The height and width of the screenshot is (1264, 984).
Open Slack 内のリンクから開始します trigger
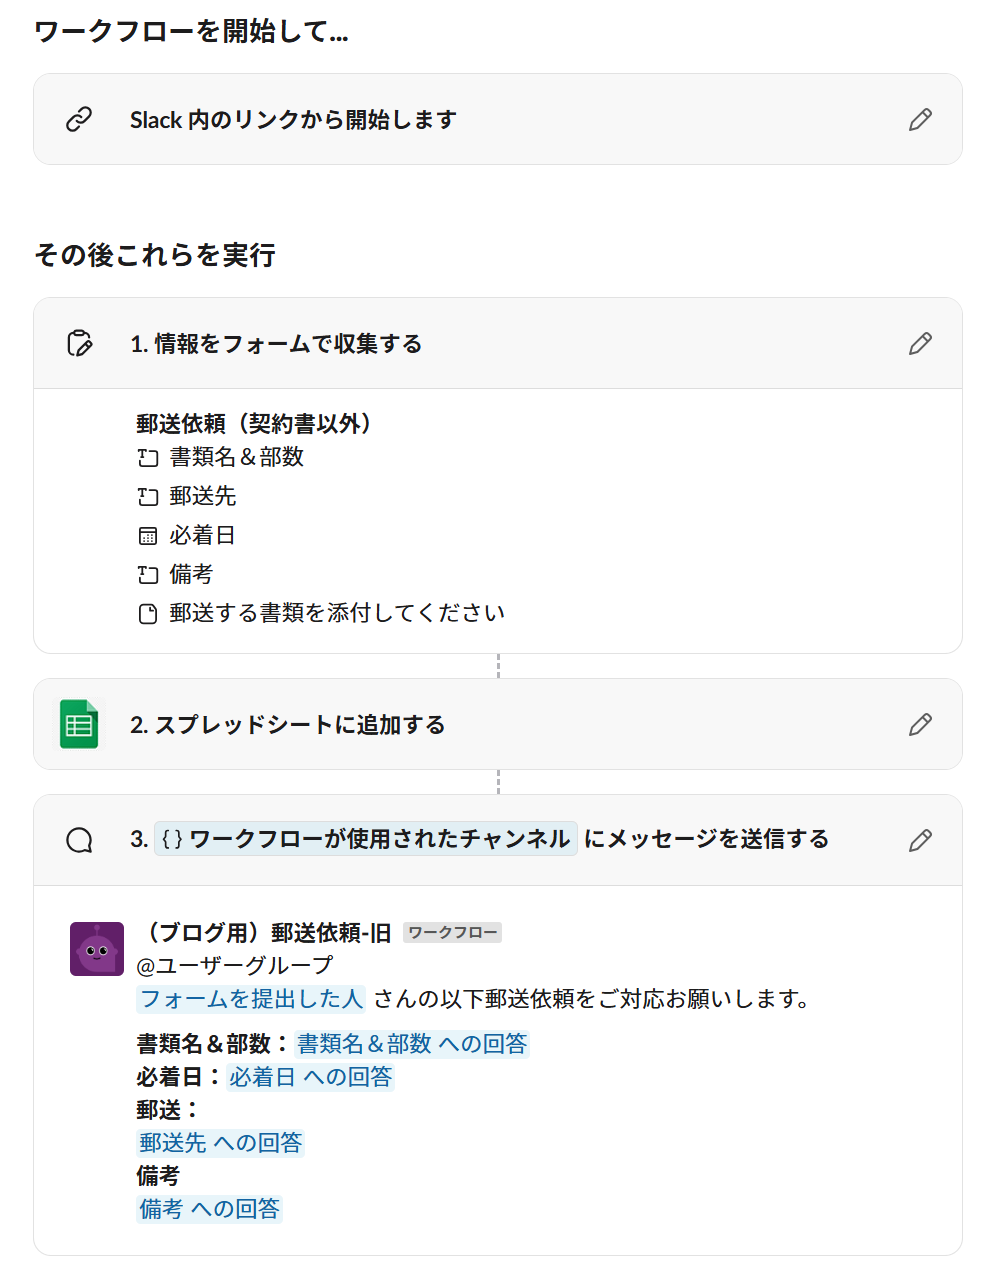(293, 120)
